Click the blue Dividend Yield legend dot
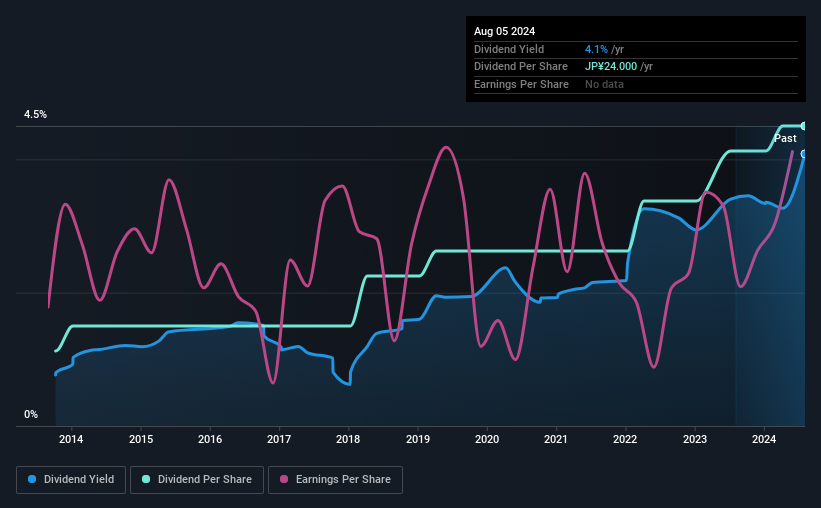This screenshot has width=821, height=508. coord(32,479)
